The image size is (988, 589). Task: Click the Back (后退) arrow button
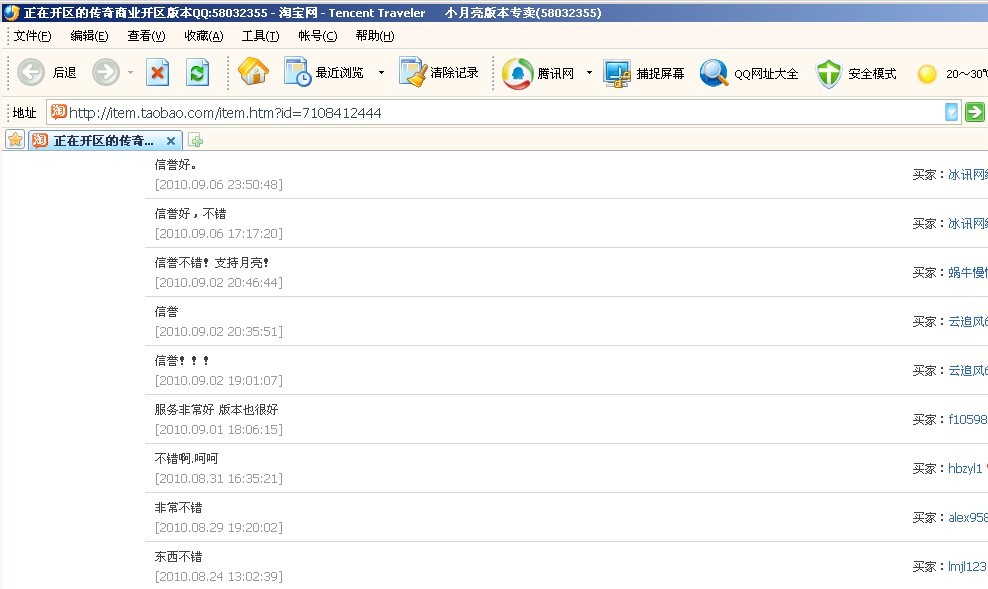pos(32,73)
